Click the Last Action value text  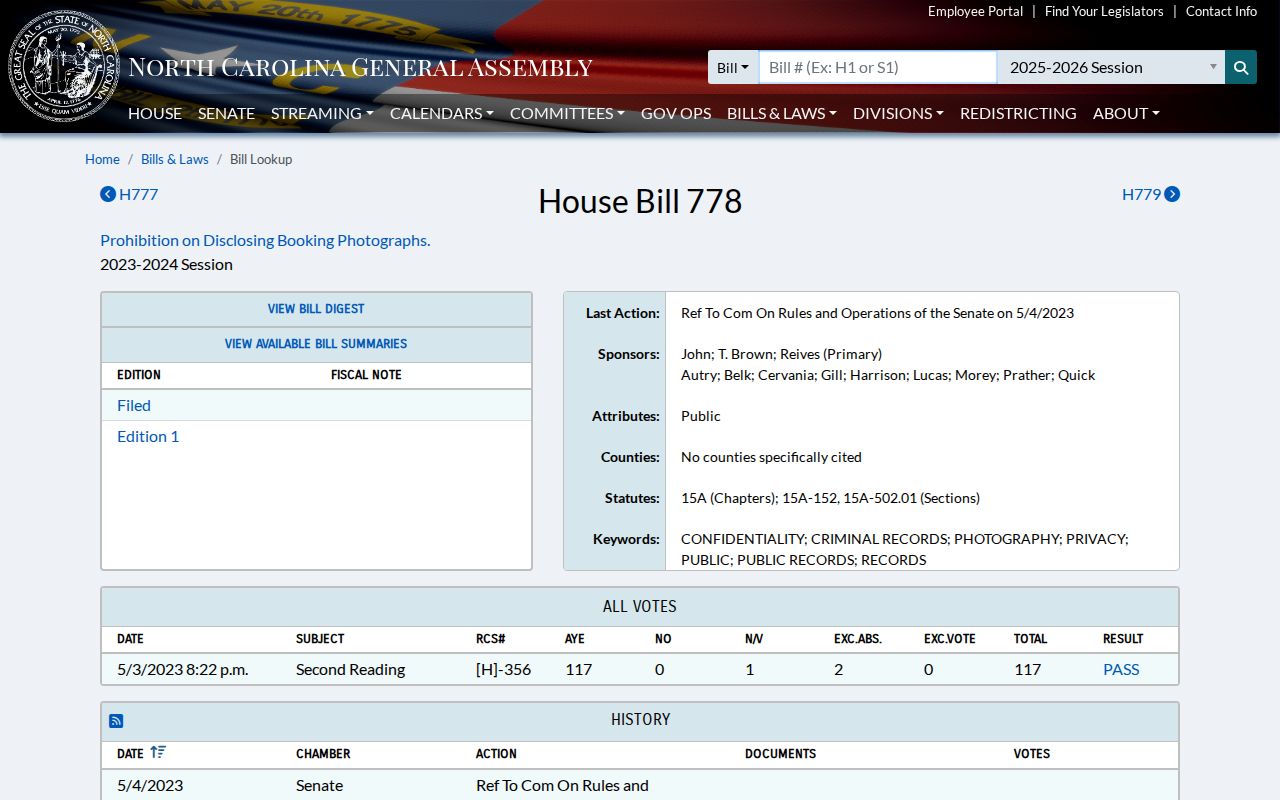click(x=877, y=313)
